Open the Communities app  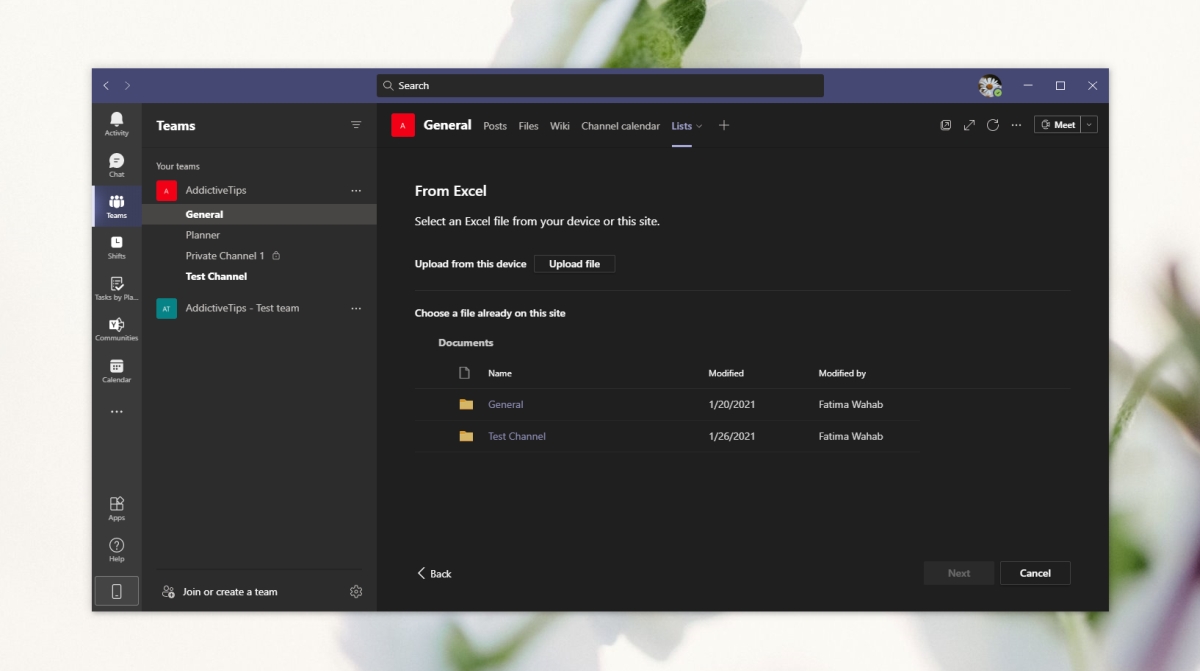117,329
